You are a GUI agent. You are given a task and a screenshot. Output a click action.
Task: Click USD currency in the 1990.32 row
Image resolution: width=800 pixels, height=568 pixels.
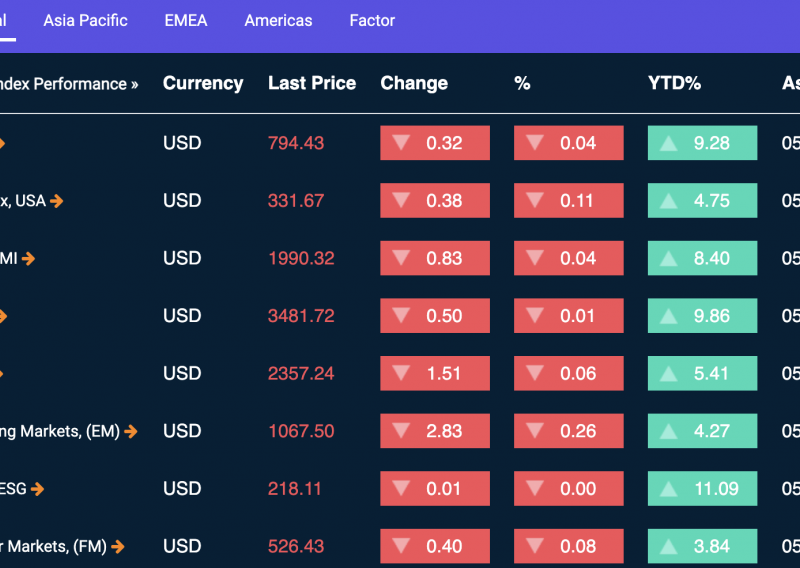click(182, 258)
